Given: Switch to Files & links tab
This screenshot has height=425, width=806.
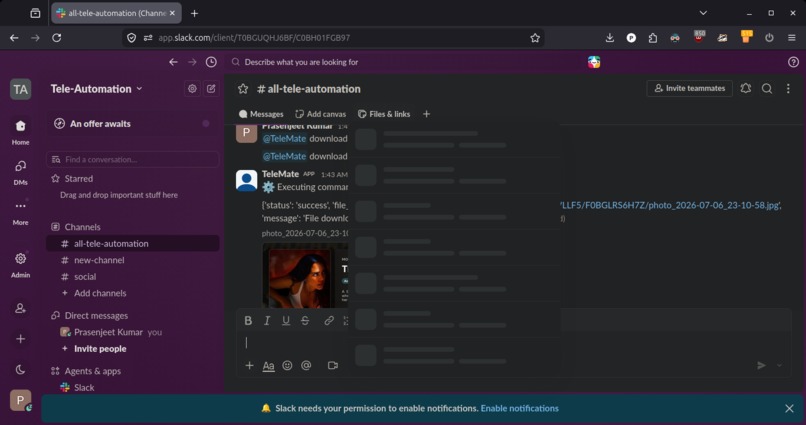Looking at the screenshot, I should pyautogui.click(x=384, y=114).
